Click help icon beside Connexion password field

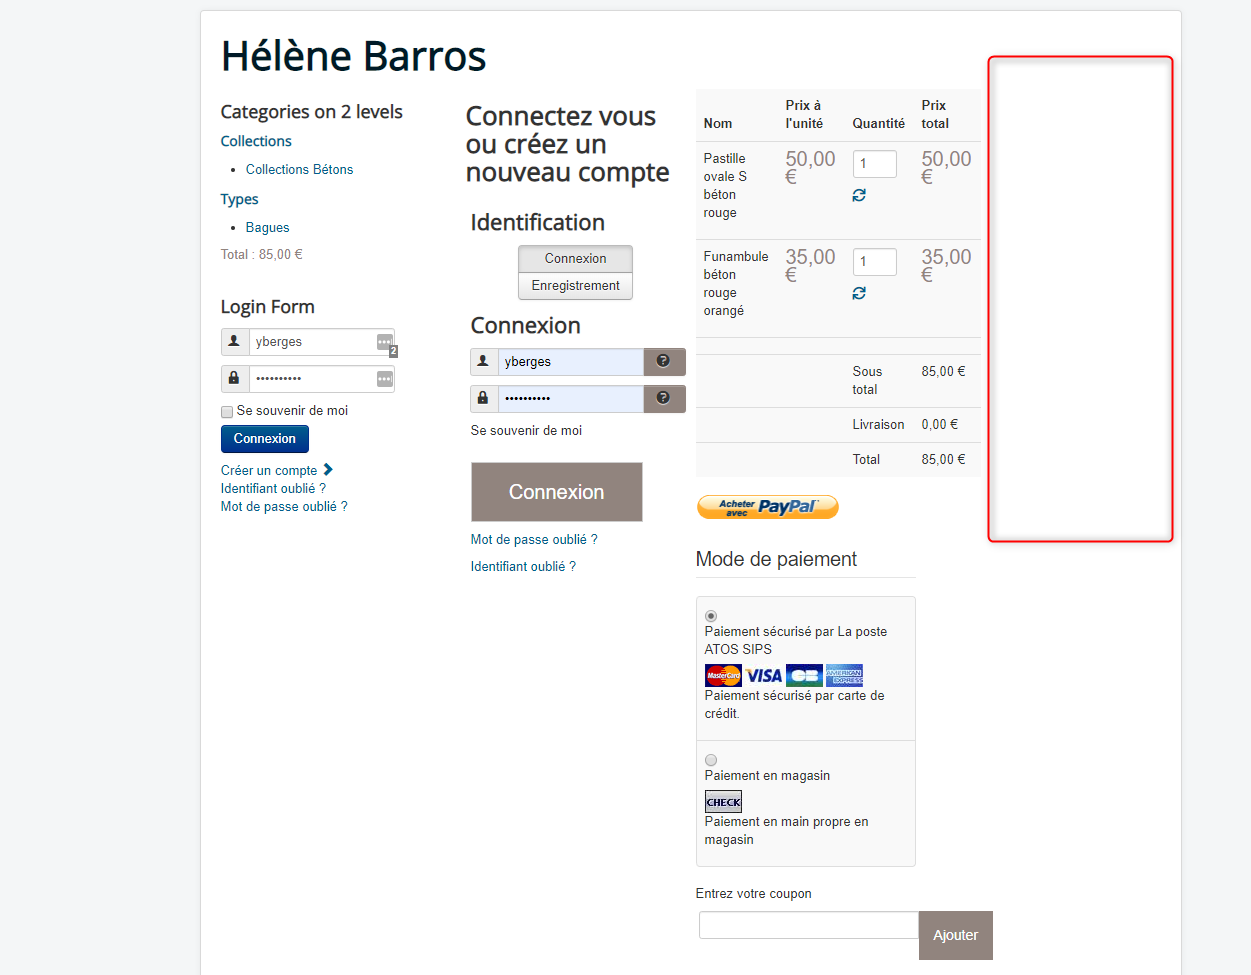[663, 398]
